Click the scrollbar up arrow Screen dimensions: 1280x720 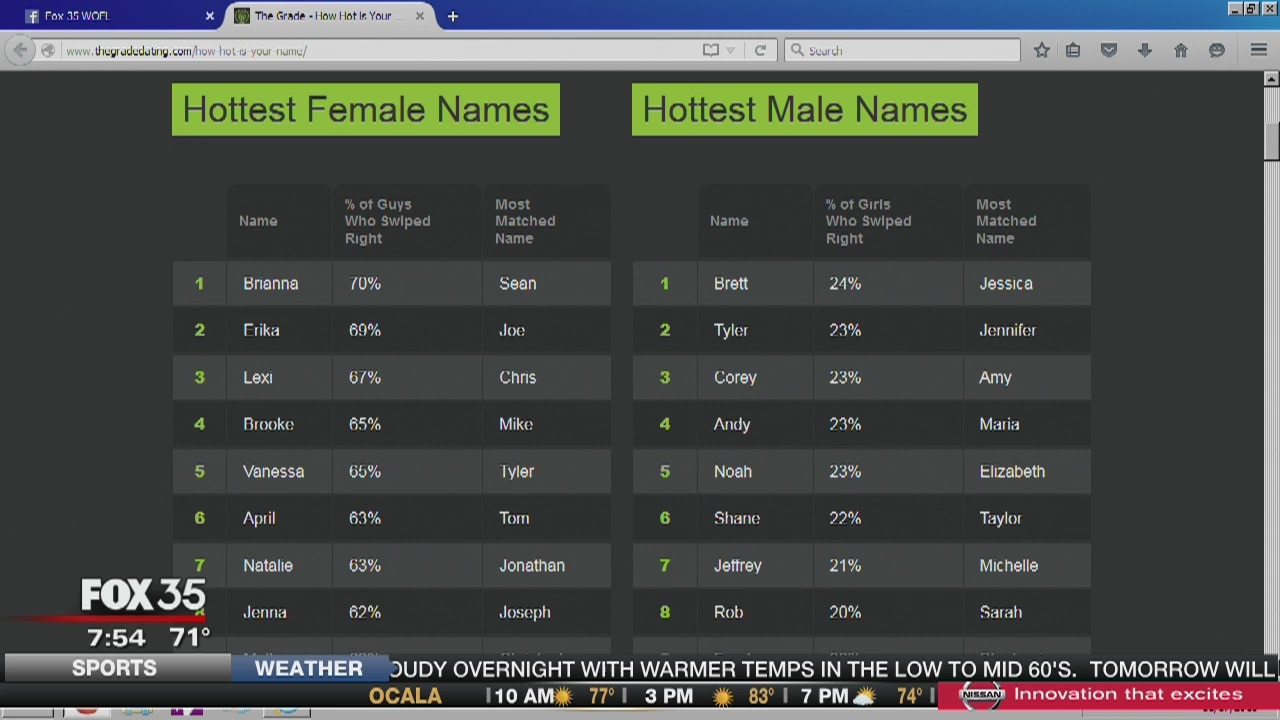tap(1271, 79)
